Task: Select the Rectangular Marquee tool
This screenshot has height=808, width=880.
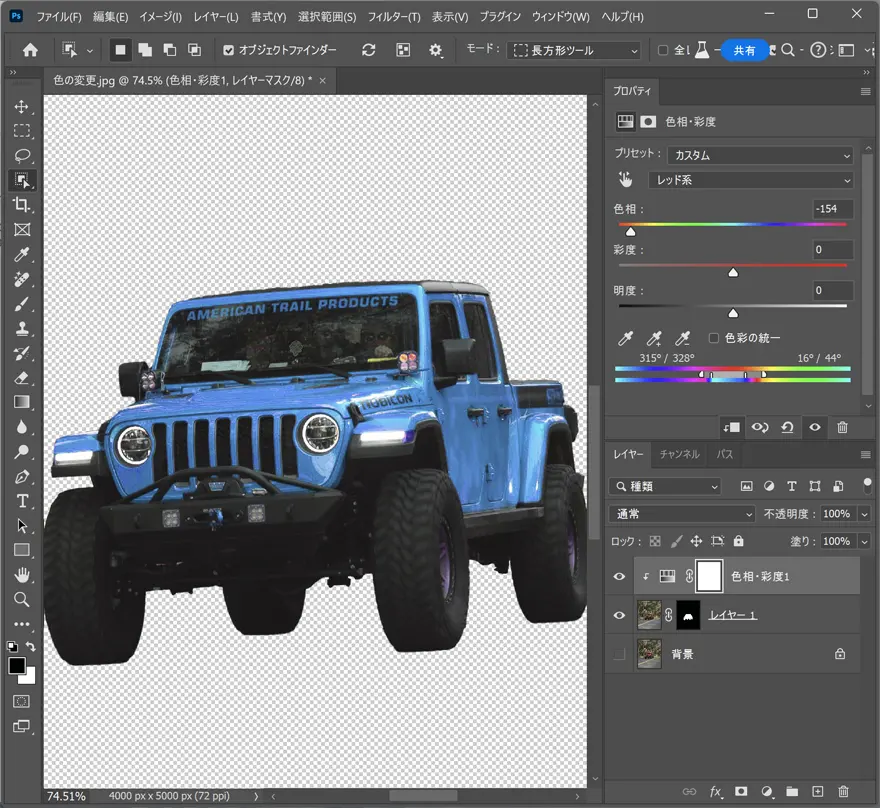Action: coord(21,131)
